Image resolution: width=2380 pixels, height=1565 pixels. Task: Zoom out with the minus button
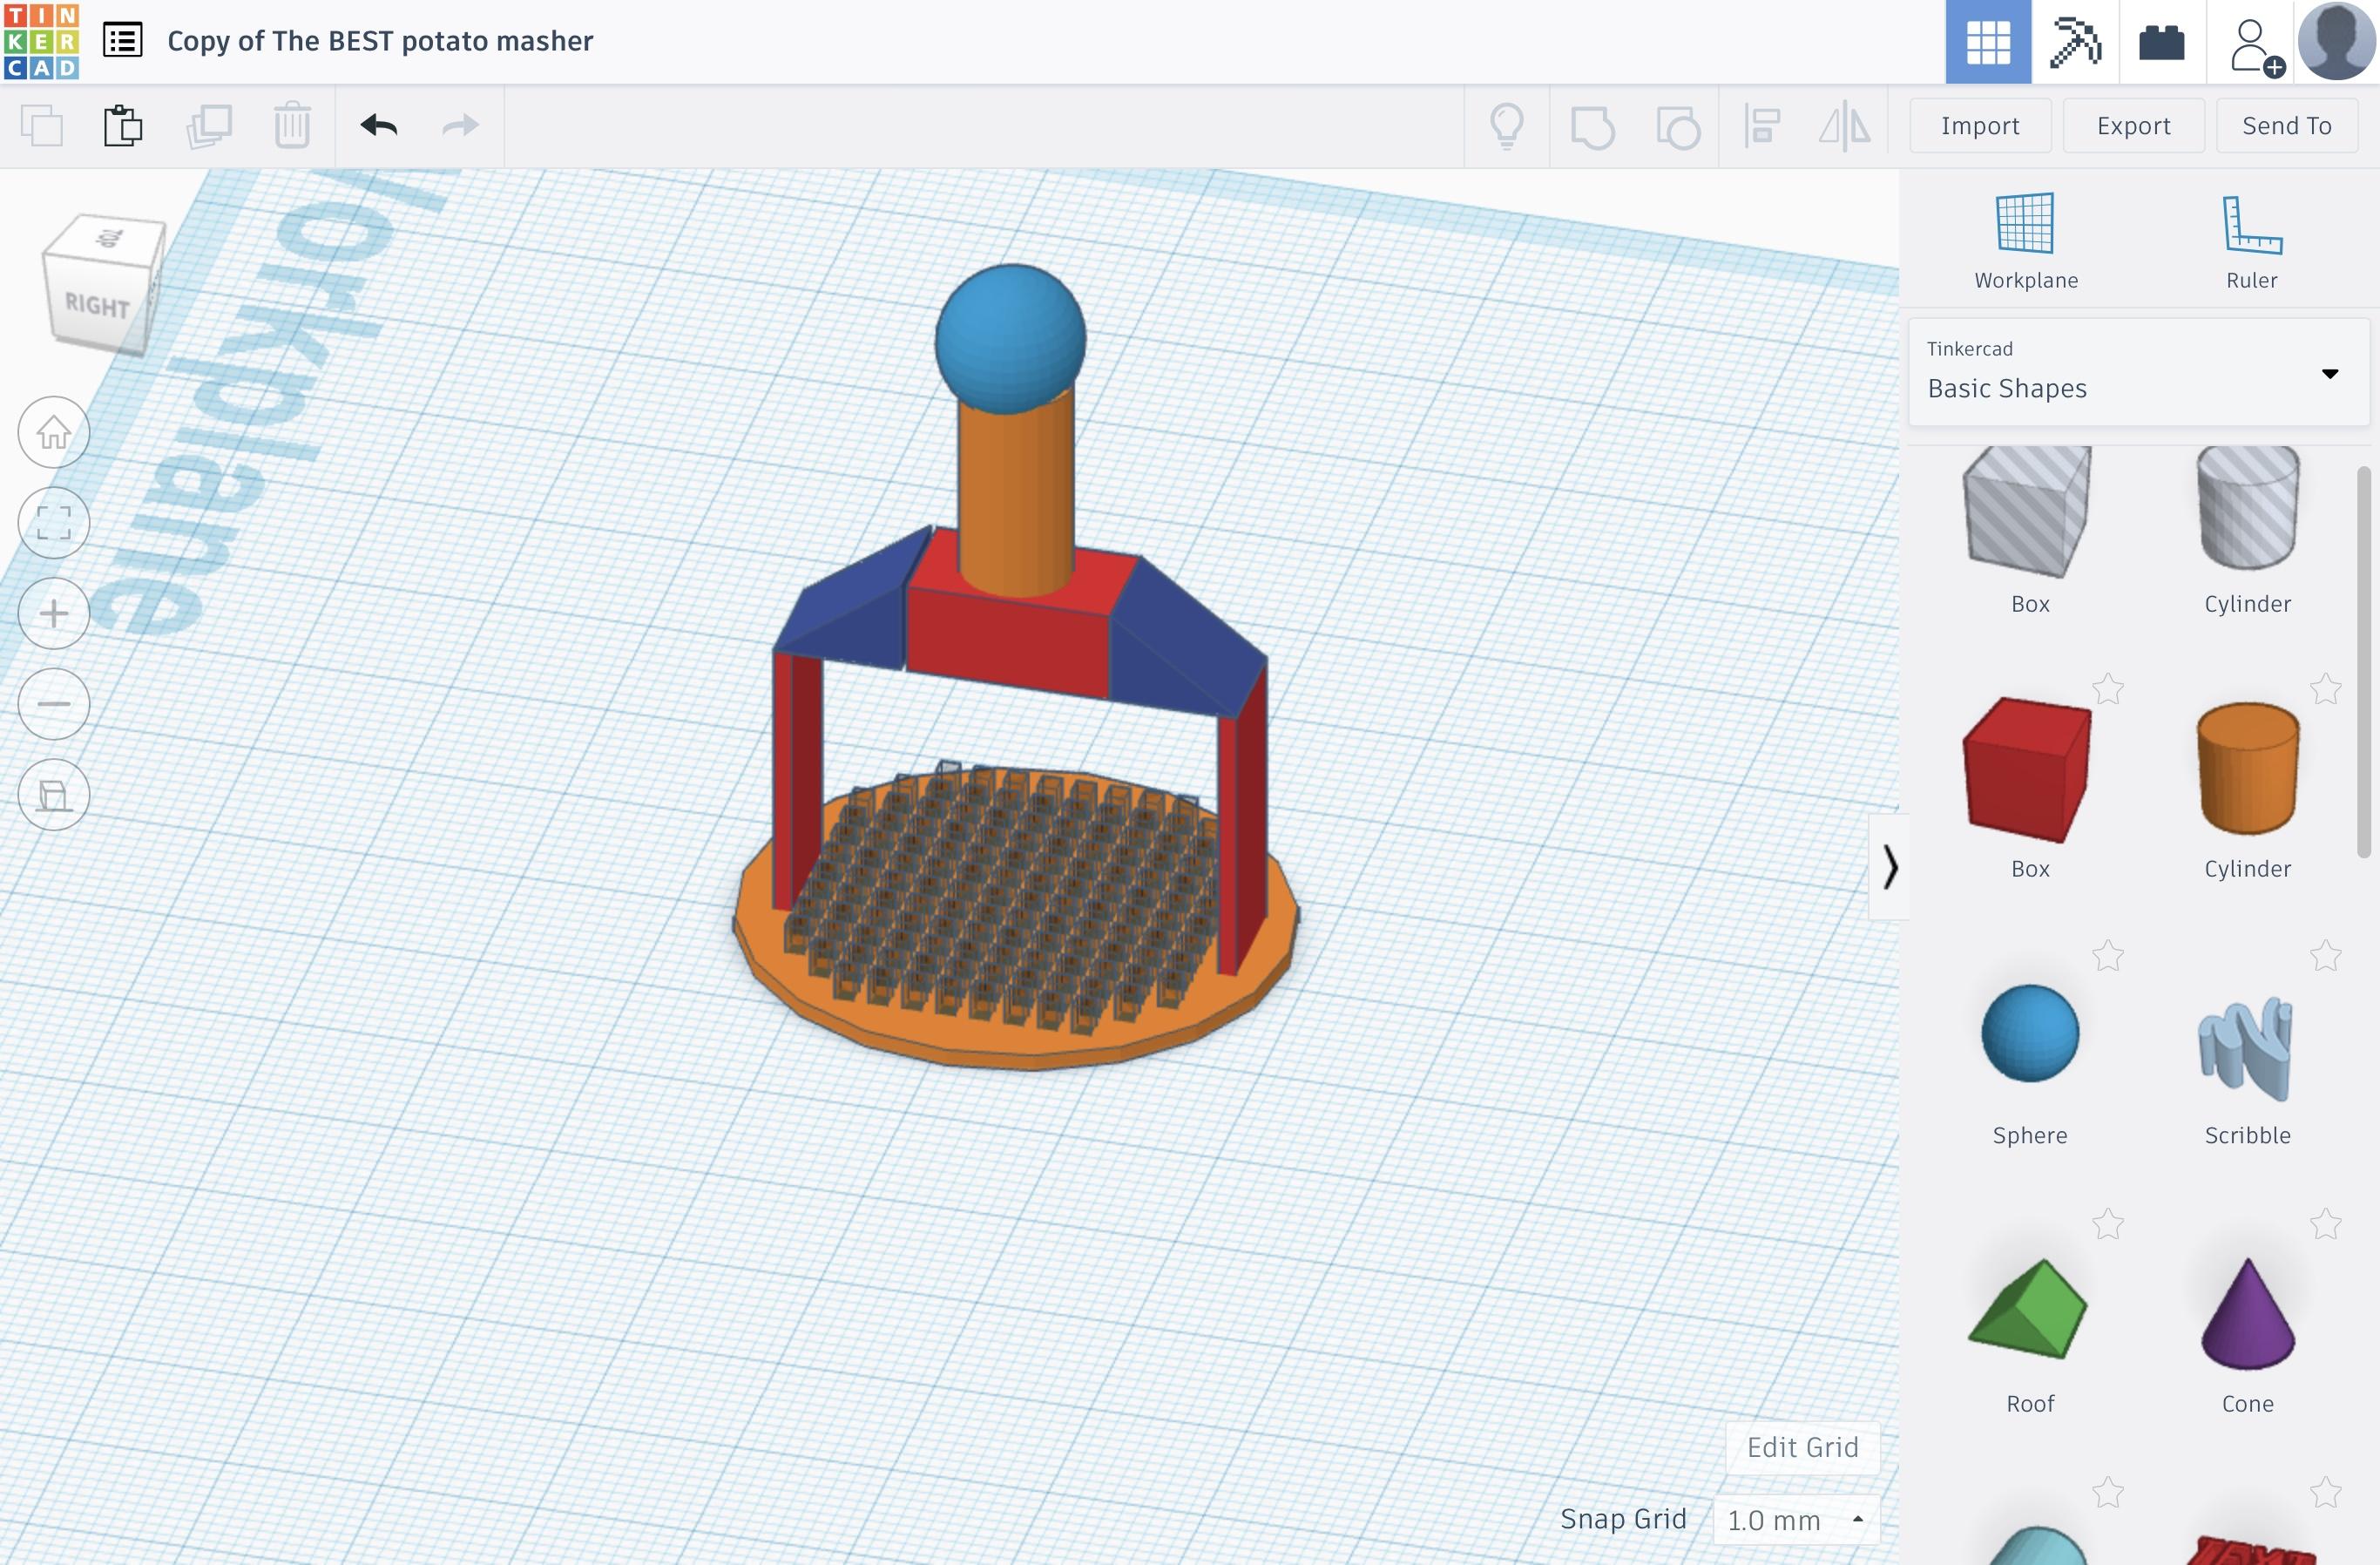click(54, 704)
